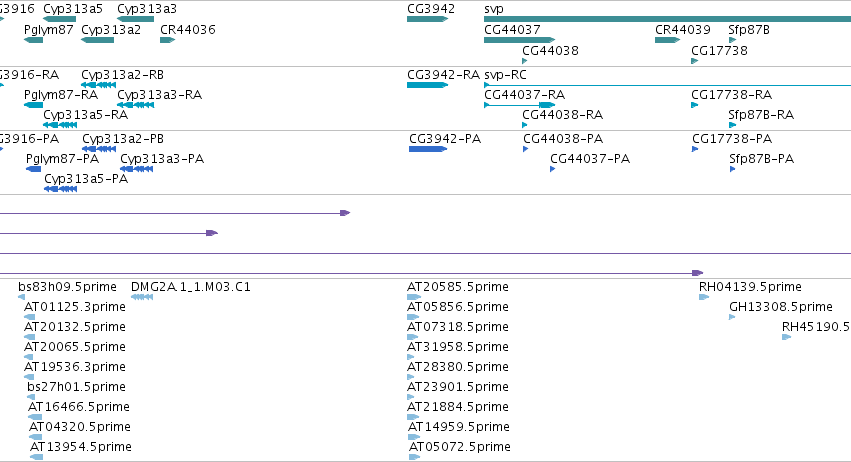Viewport: 851px width, 462px height.
Task: Select the CG44037 gene arrow
Action: pyautogui.click(x=519, y=40)
